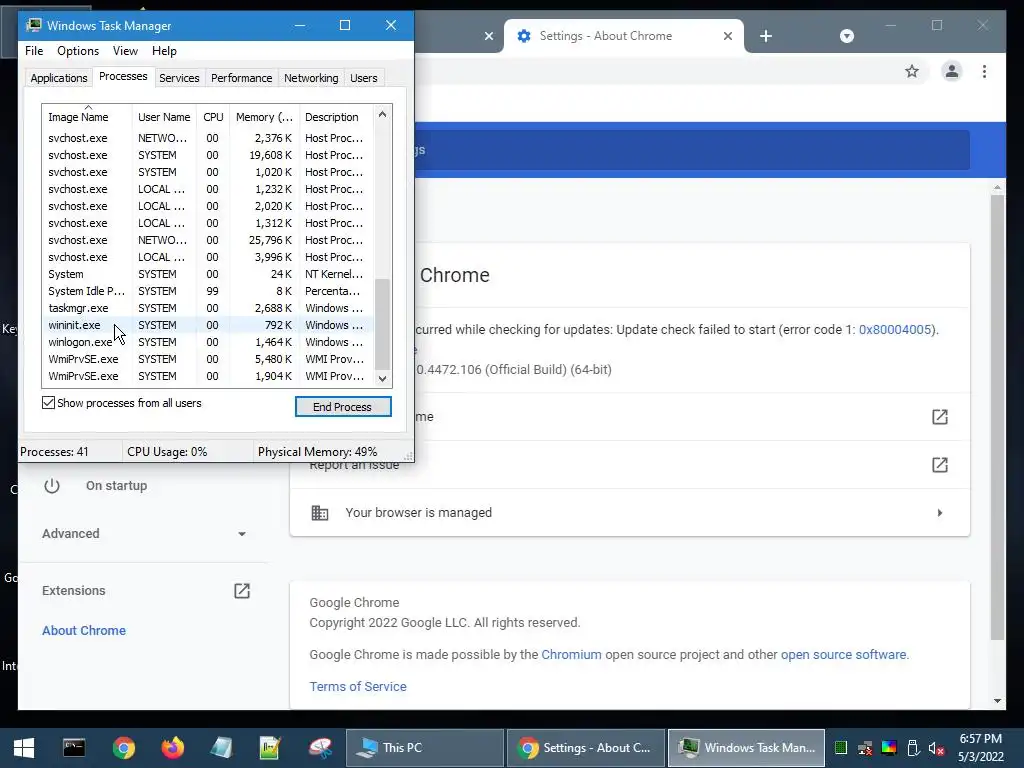
Task: Switch to This PC taskbar window
Action: click(x=424, y=748)
